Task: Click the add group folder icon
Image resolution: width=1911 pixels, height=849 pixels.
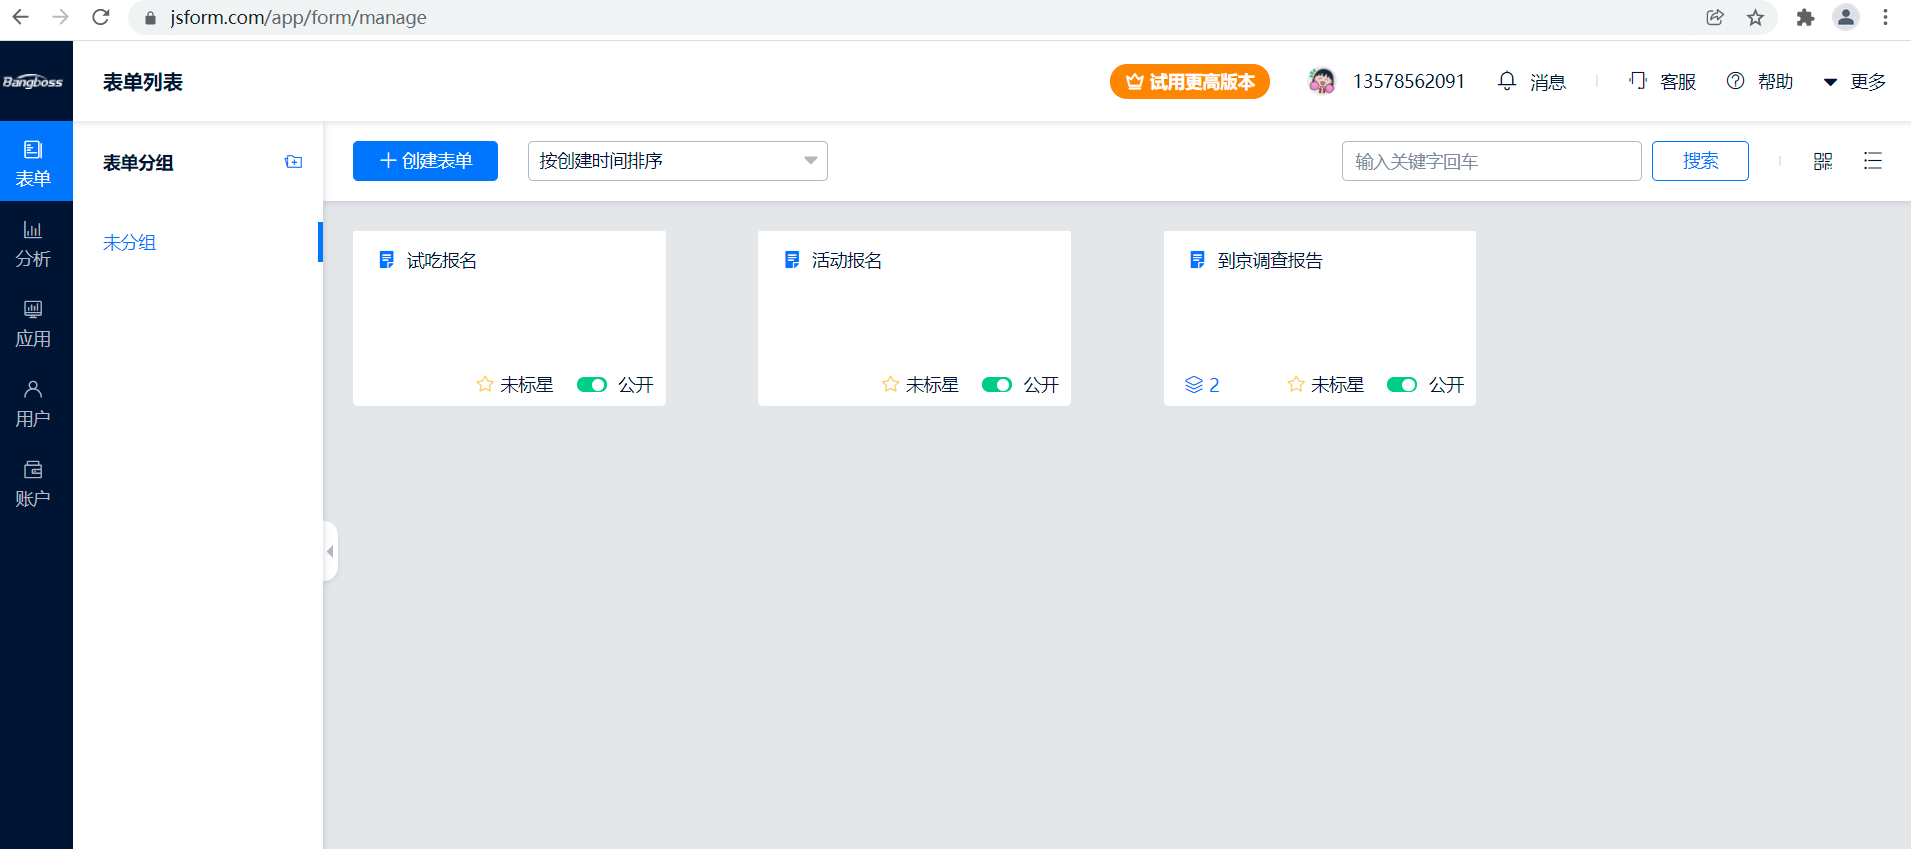Action: click(x=293, y=162)
